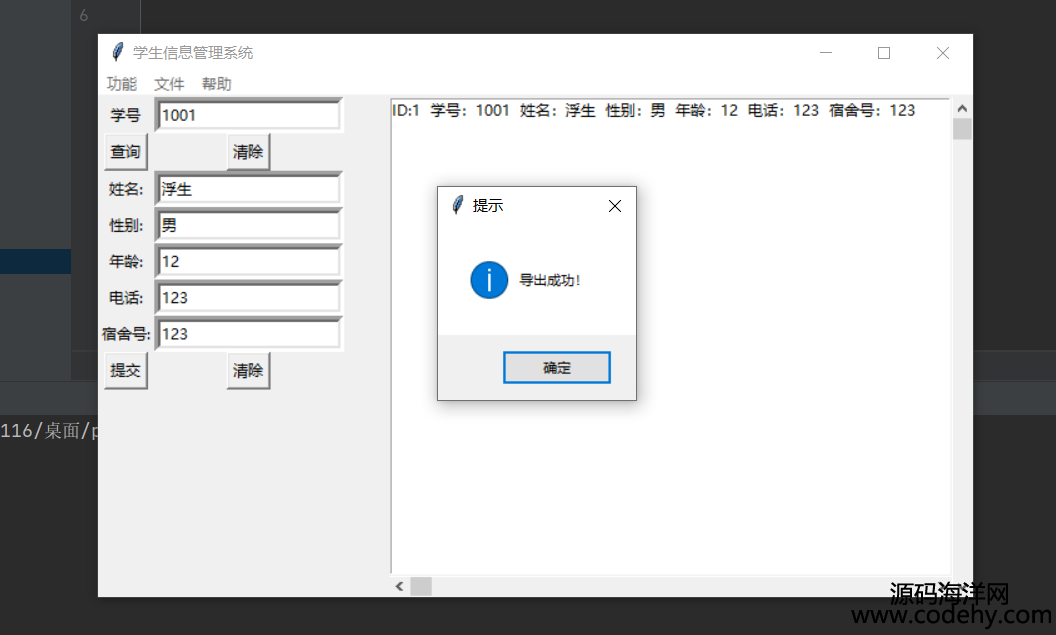Focus the 宿舍号 input field
Viewport: 1056px width, 635px height.
click(249, 335)
